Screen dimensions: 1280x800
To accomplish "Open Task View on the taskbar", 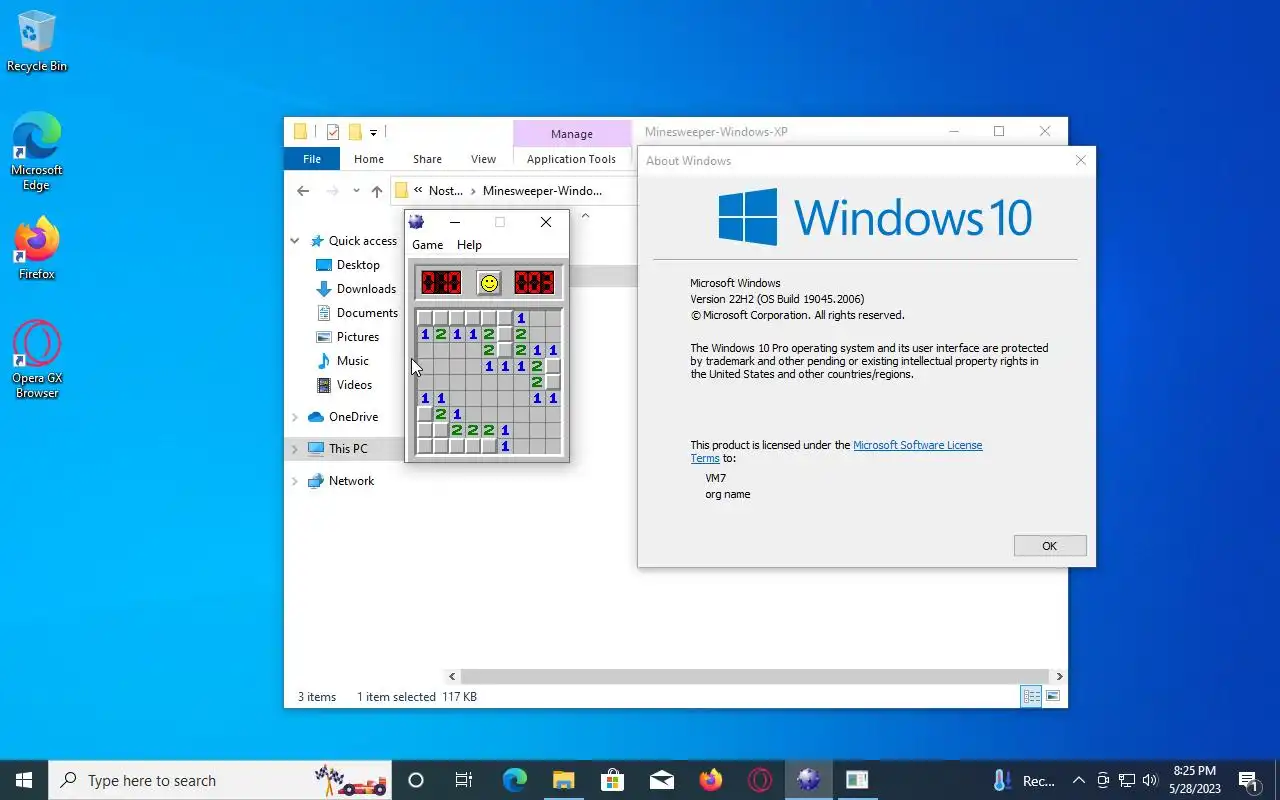I will pyautogui.click(x=464, y=780).
